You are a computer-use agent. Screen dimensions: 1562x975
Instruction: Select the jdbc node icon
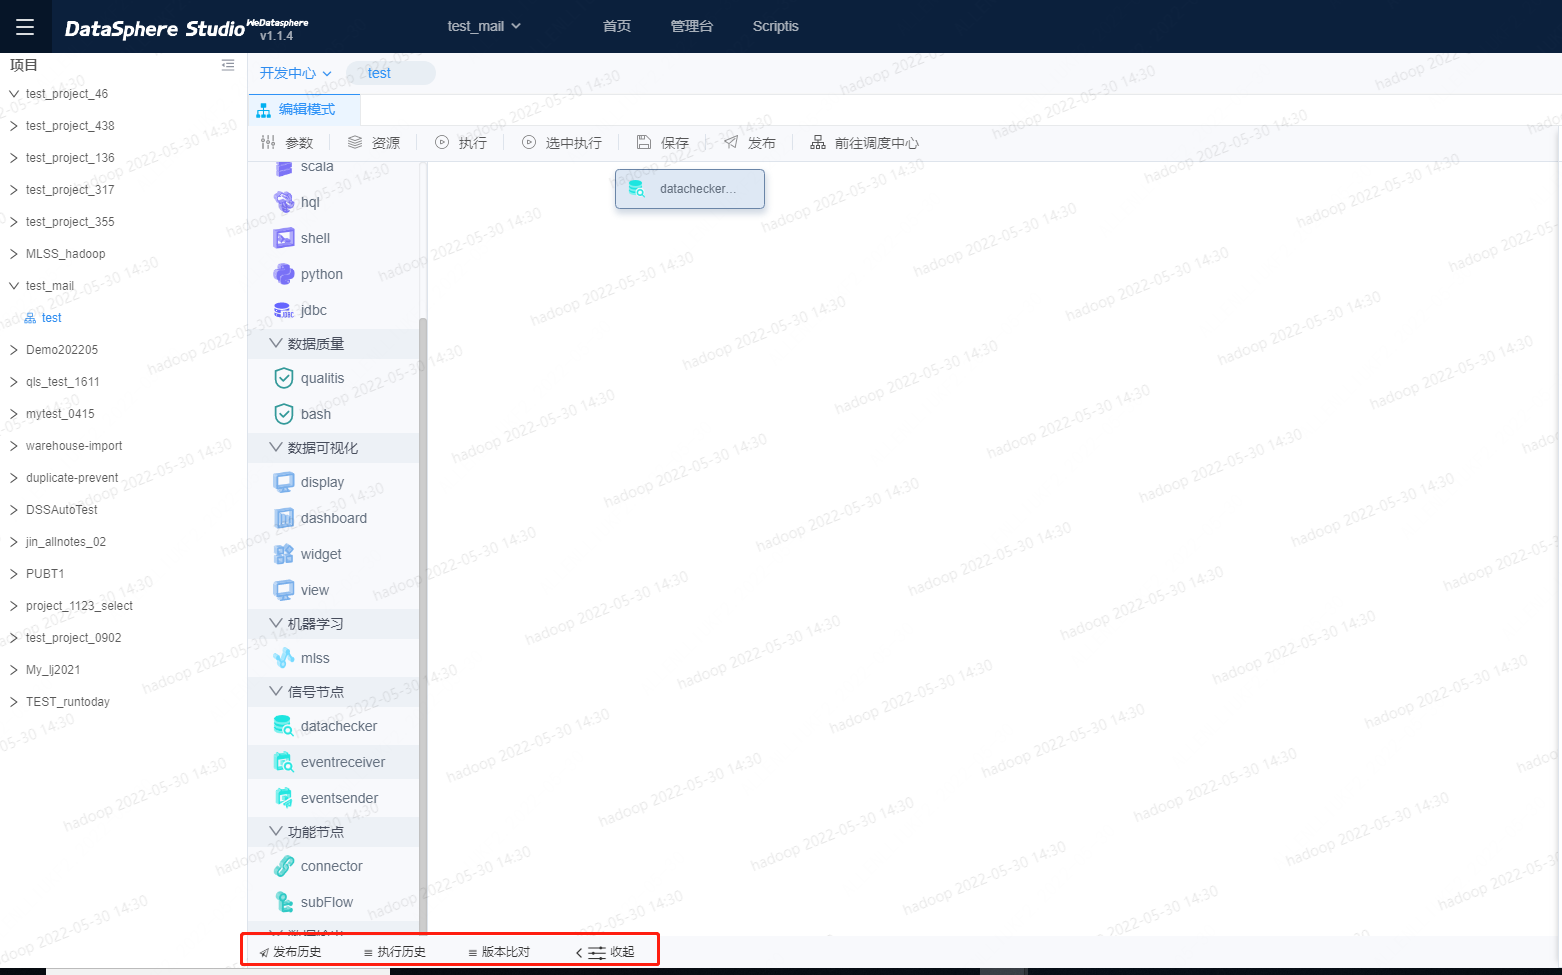pos(313,309)
